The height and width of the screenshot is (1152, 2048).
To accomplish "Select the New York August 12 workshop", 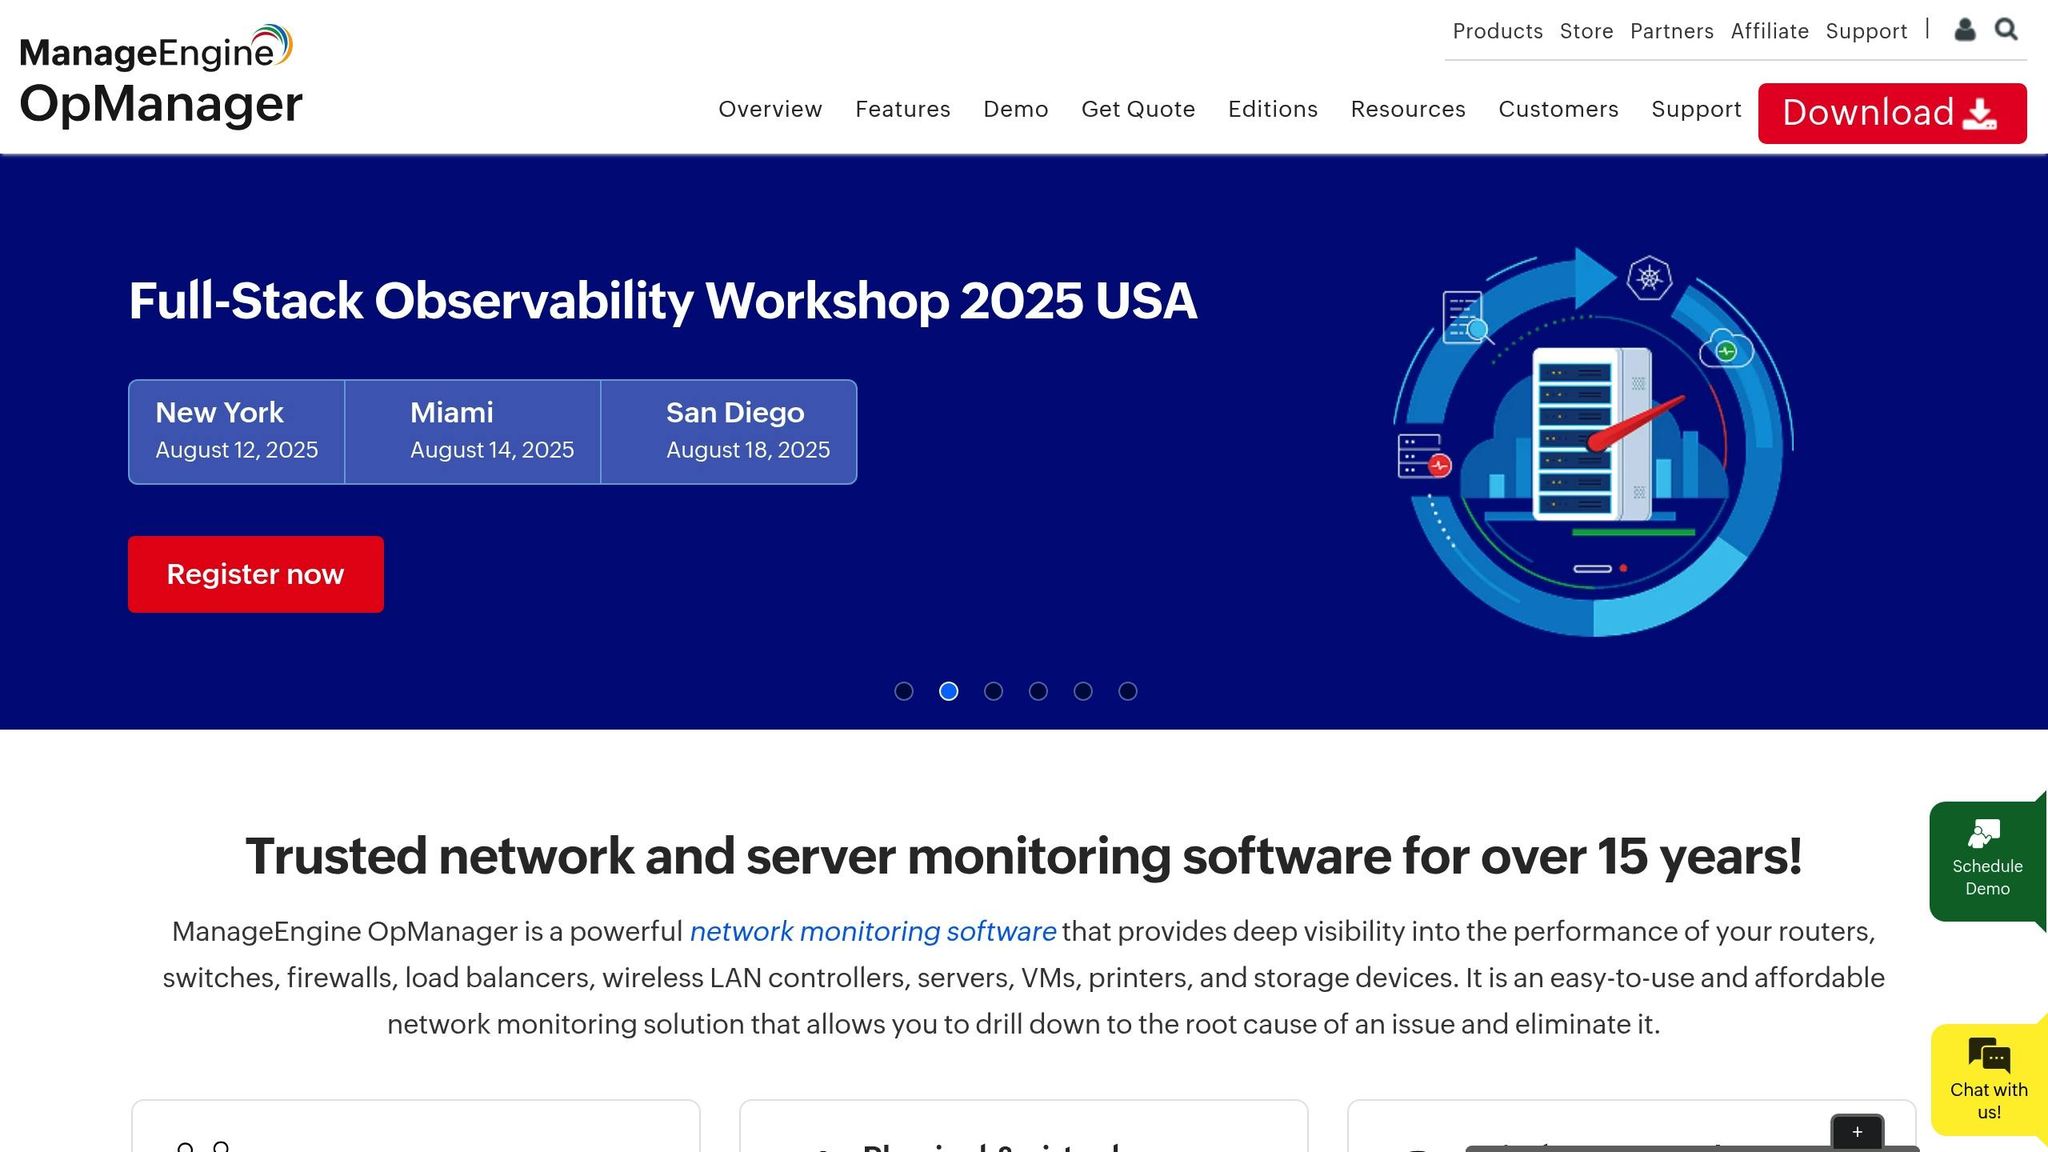I will [237, 432].
